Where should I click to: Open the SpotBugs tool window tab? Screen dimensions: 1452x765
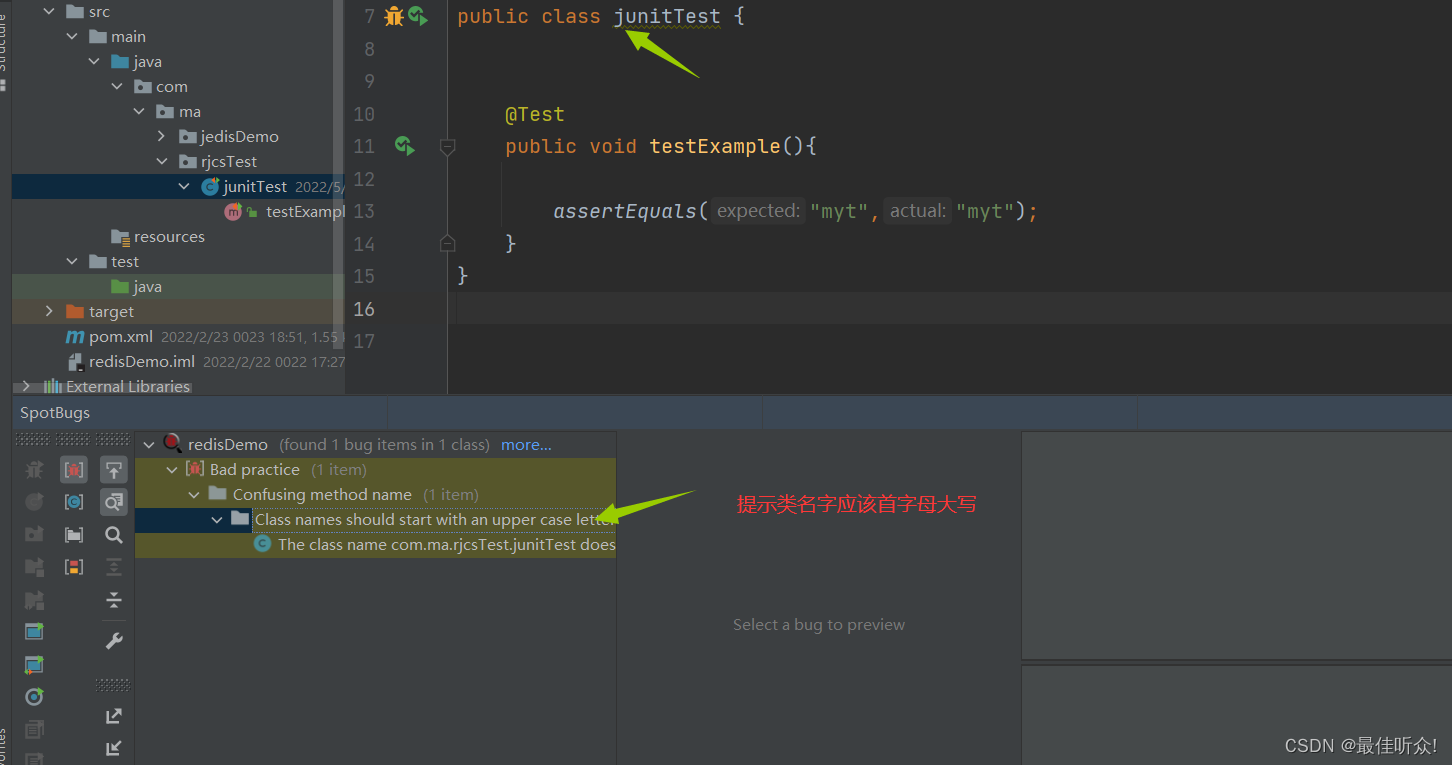click(55, 412)
